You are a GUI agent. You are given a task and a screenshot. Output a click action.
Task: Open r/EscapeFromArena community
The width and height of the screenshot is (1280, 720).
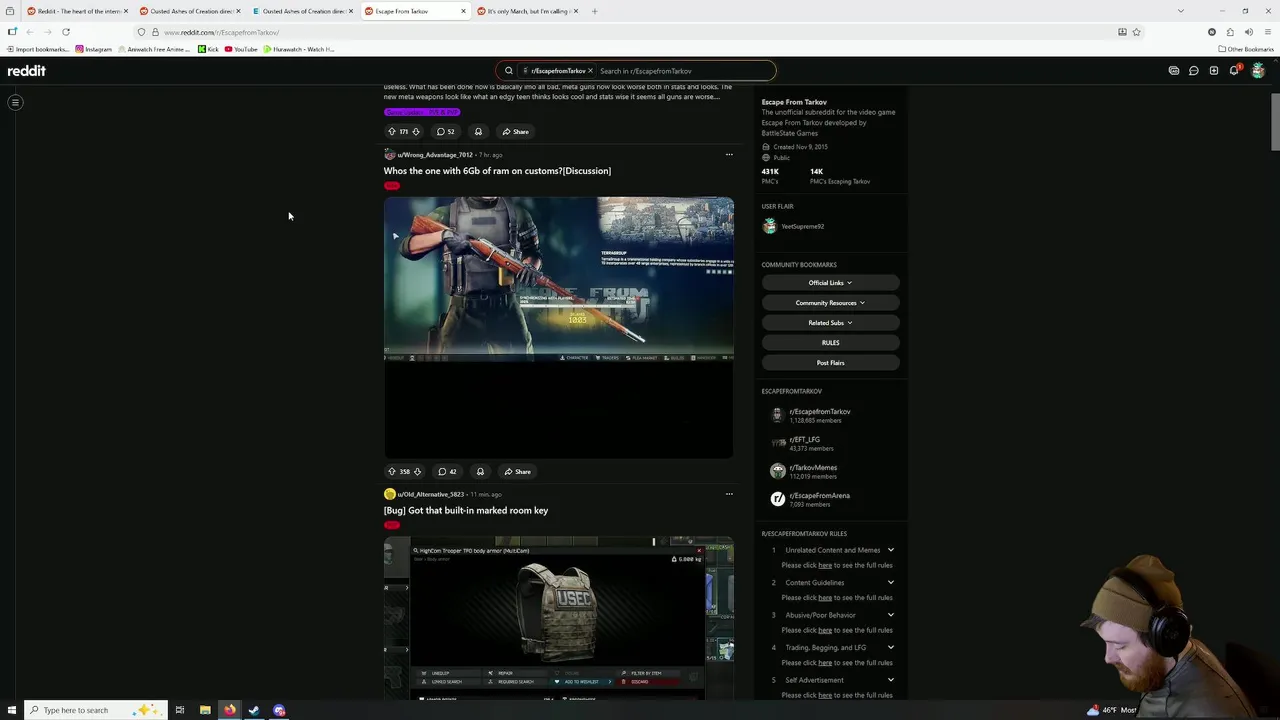pos(819,496)
